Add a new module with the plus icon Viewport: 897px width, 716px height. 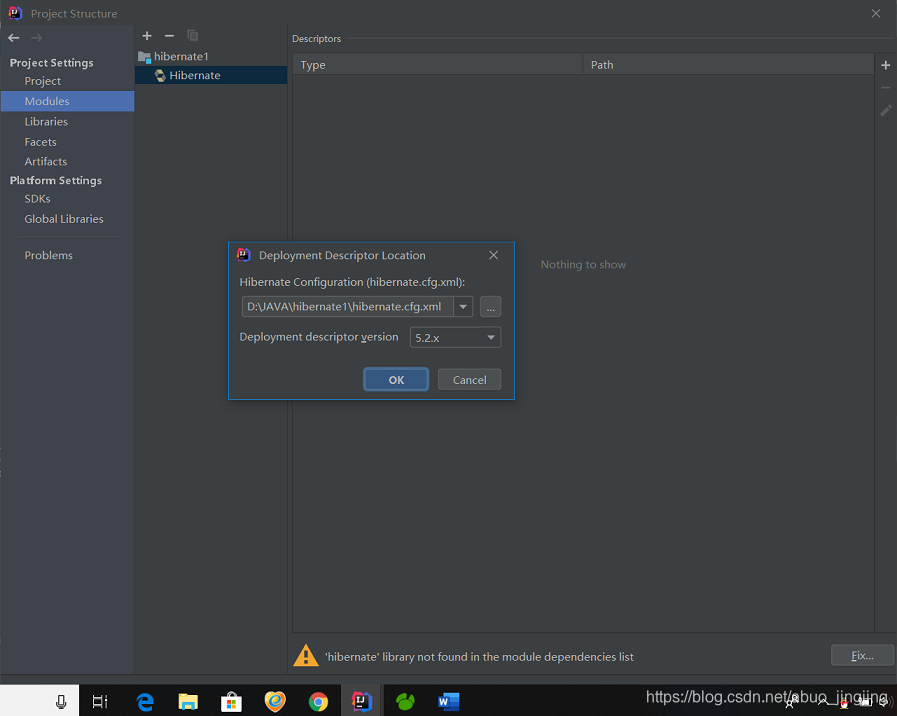click(x=147, y=35)
